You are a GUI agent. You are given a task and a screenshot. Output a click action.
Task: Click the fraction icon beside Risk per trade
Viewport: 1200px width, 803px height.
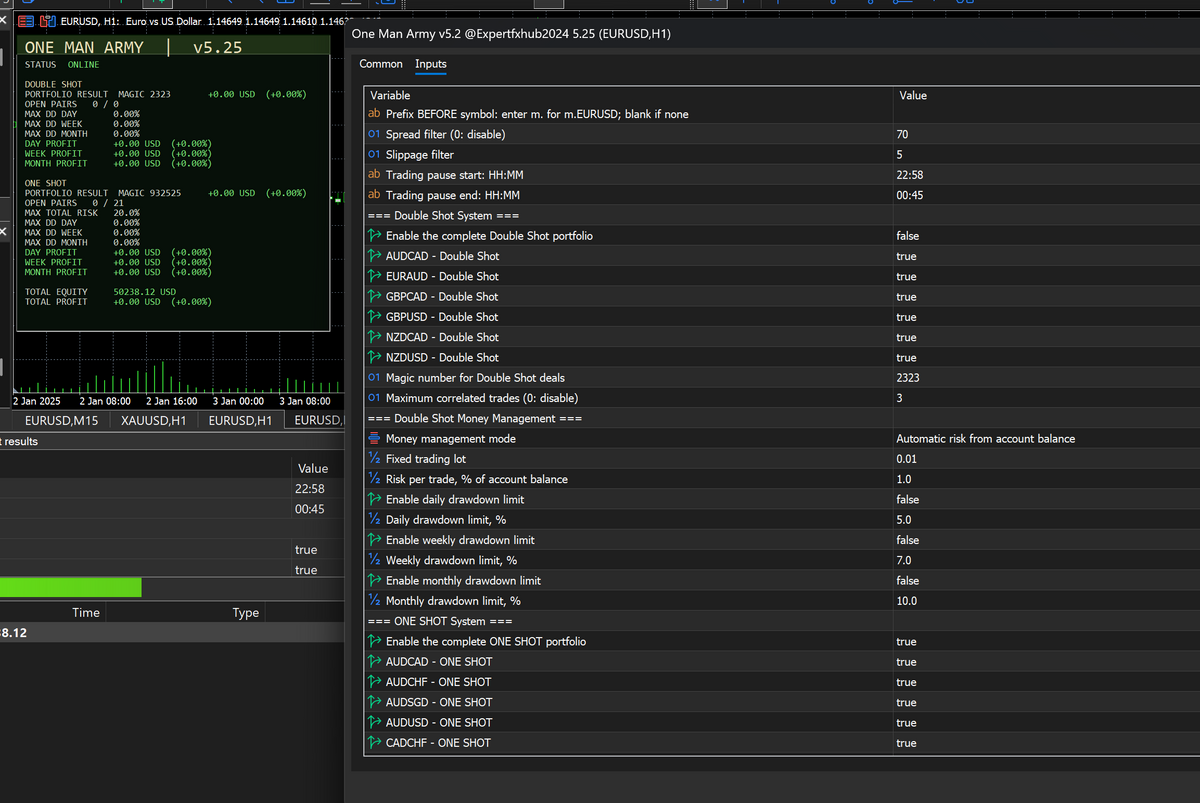click(374, 479)
